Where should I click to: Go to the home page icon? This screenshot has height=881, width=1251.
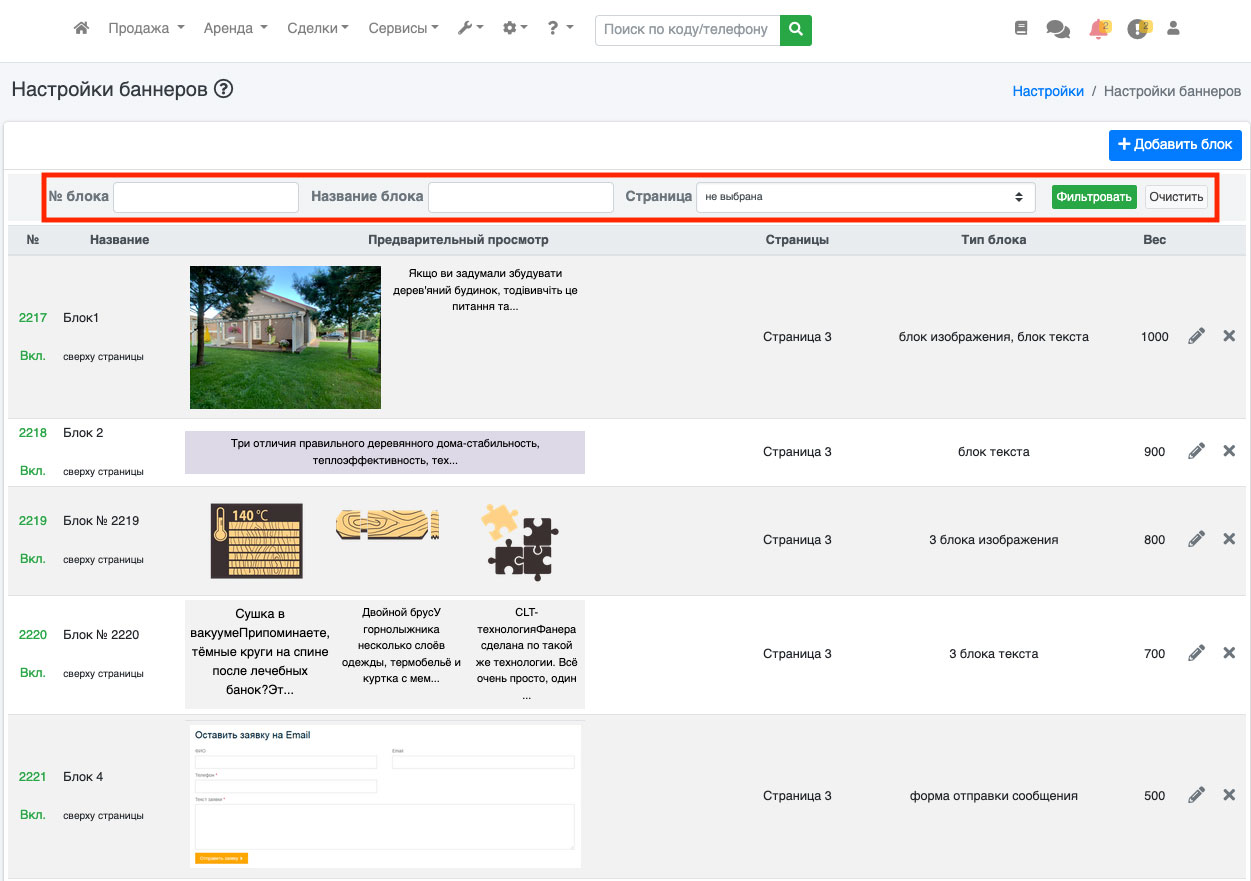coord(82,29)
